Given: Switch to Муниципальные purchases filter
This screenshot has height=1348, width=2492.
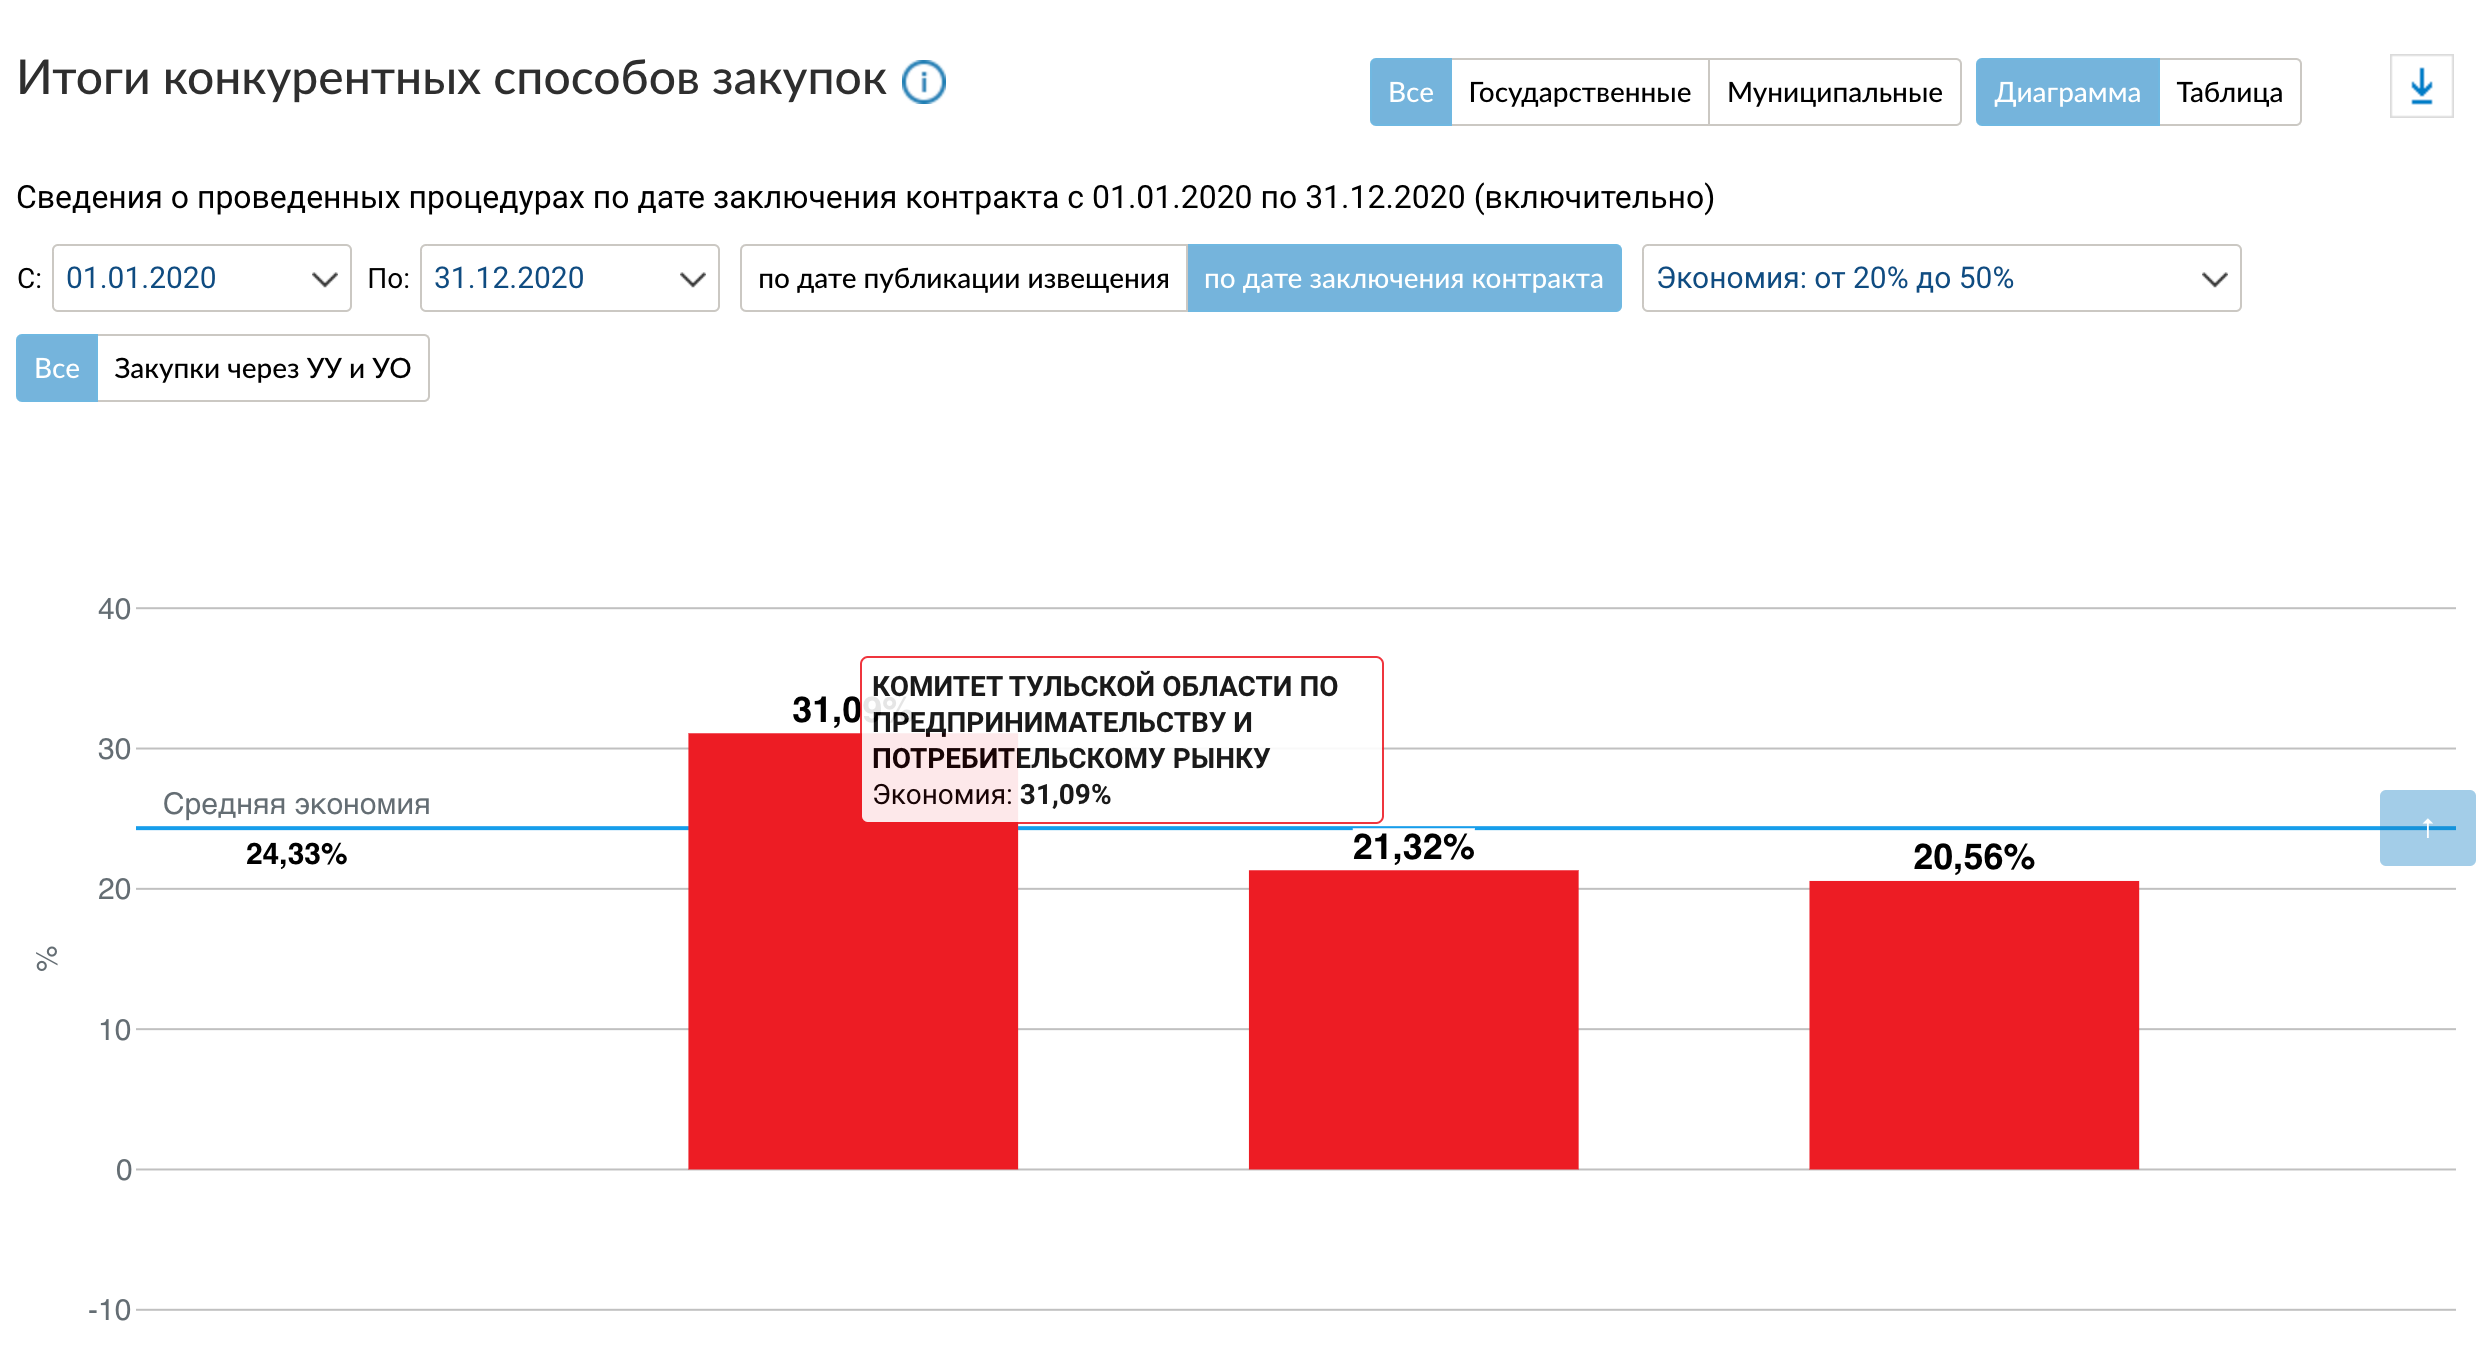Looking at the screenshot, I should [1834, 92].
